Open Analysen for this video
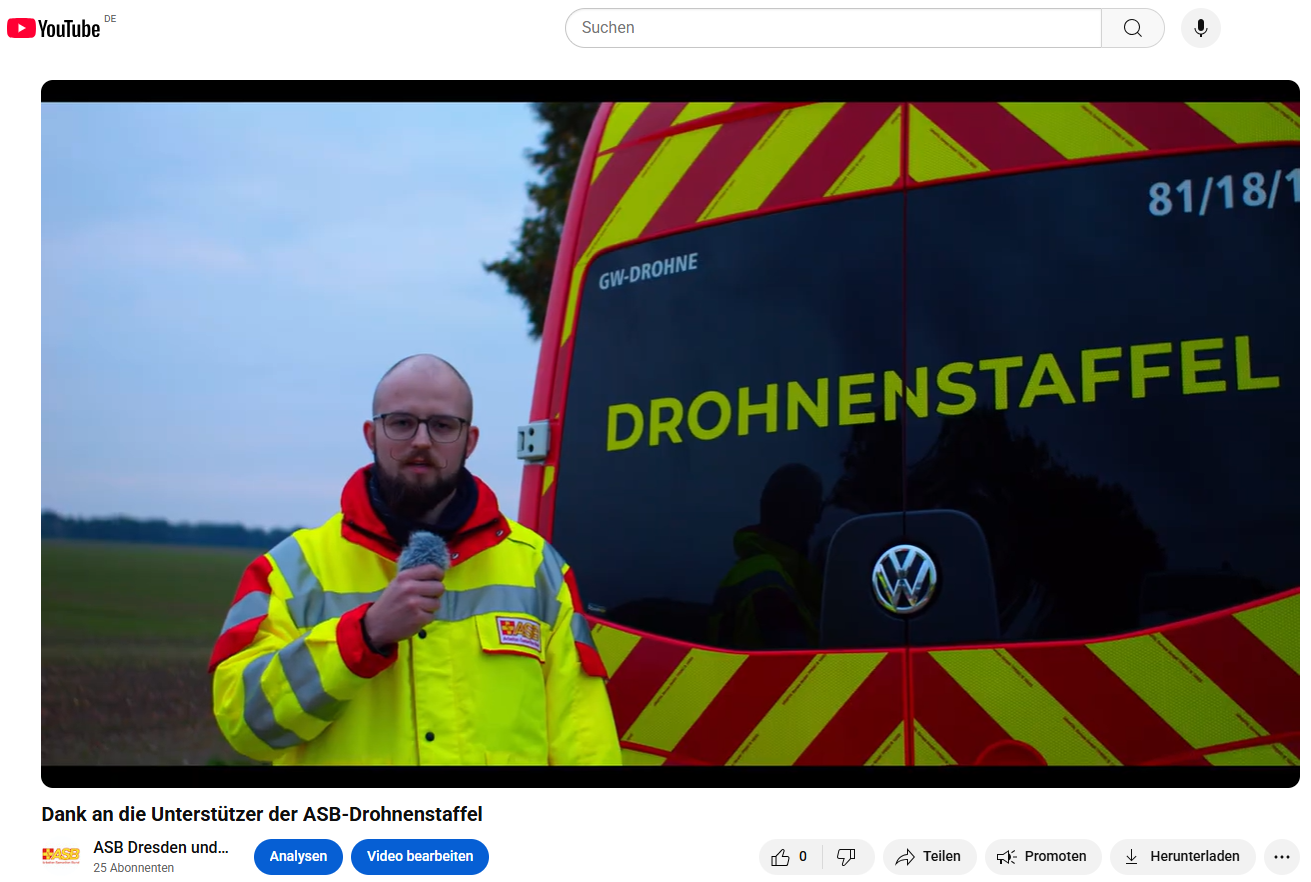Viewport: 1311px width, 882px height. (x=298, y=857)
